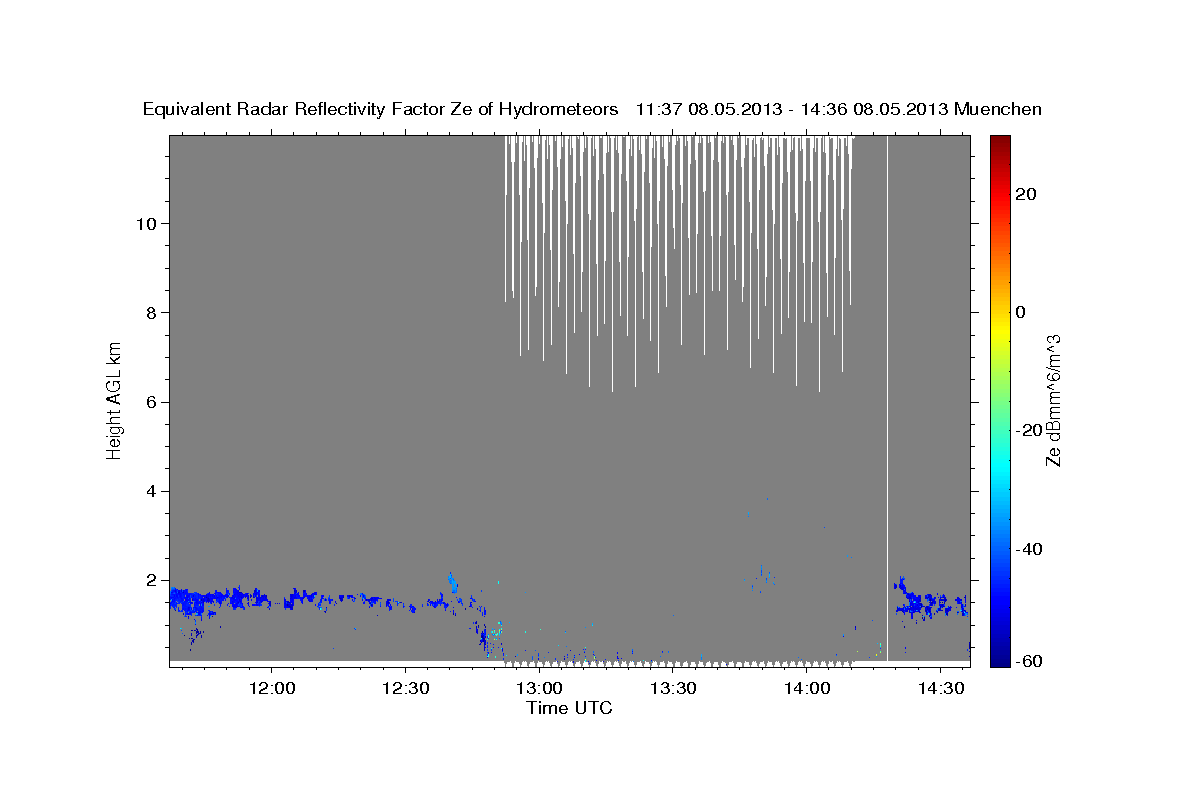Click the colorbar tick label 0
Viewport: 1200px width, 800px height.
1020,312
